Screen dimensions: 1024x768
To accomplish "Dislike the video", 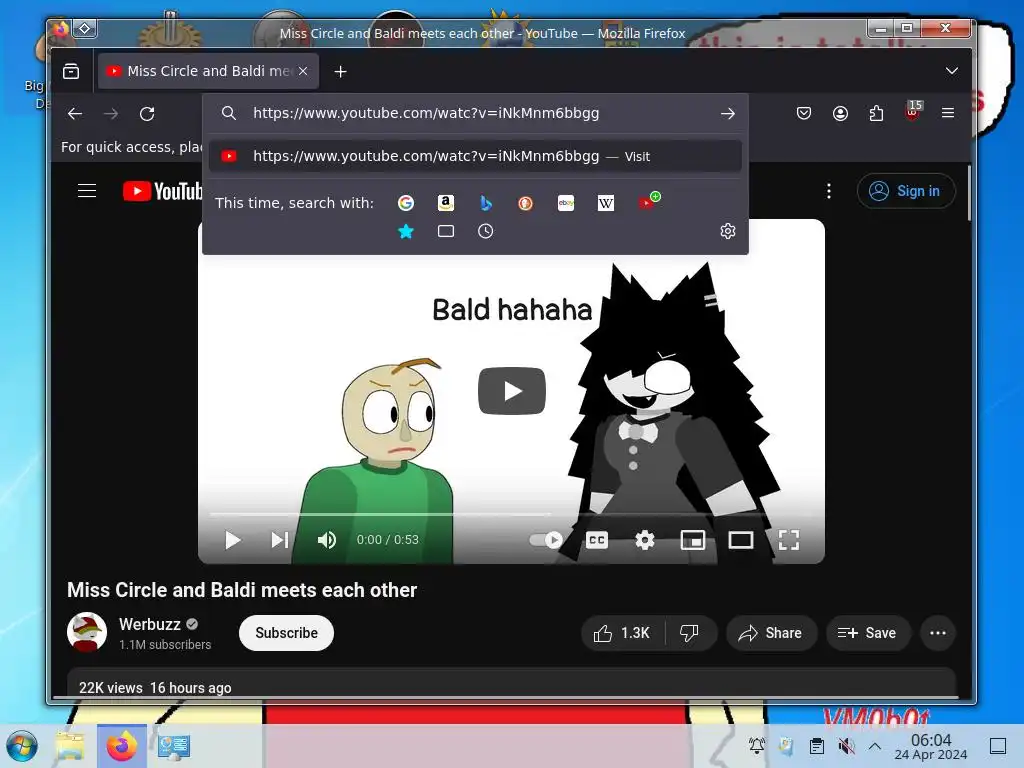I will 690,633.
